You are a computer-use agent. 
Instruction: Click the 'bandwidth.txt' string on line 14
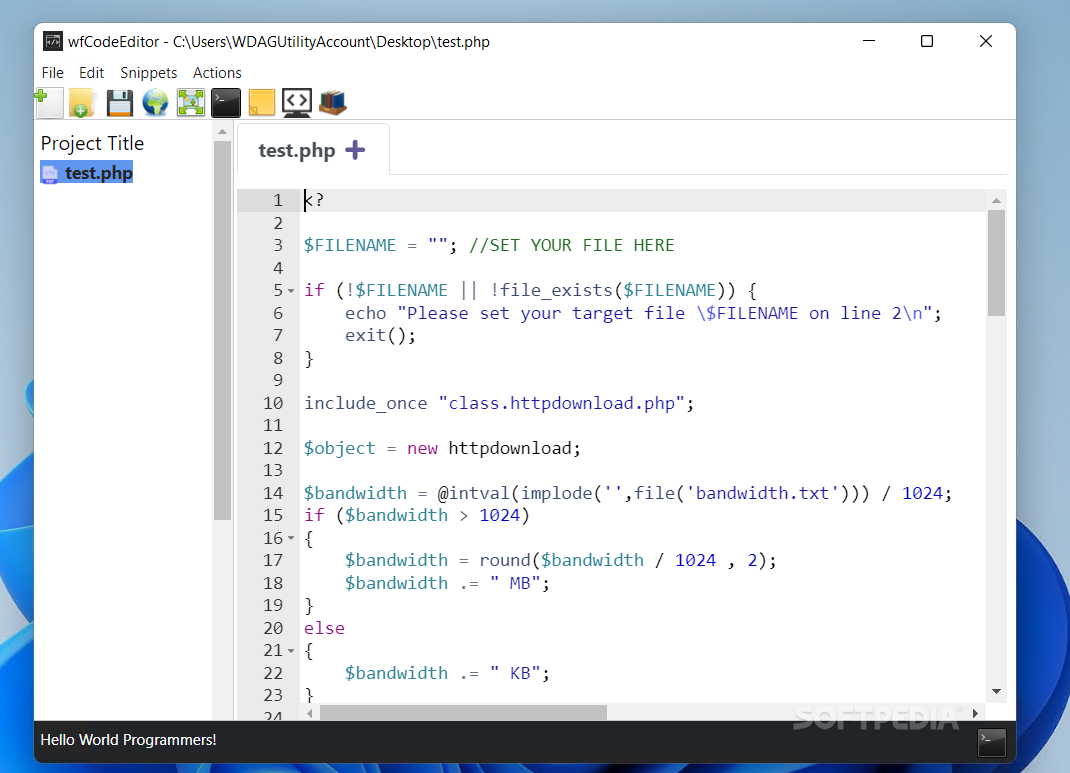tap(762, 493)
